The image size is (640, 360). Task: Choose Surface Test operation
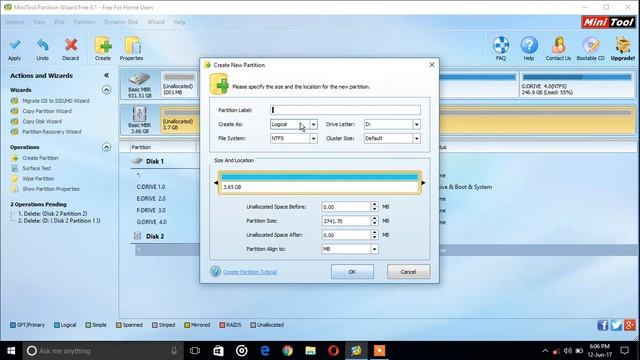(x=37, y=168)
